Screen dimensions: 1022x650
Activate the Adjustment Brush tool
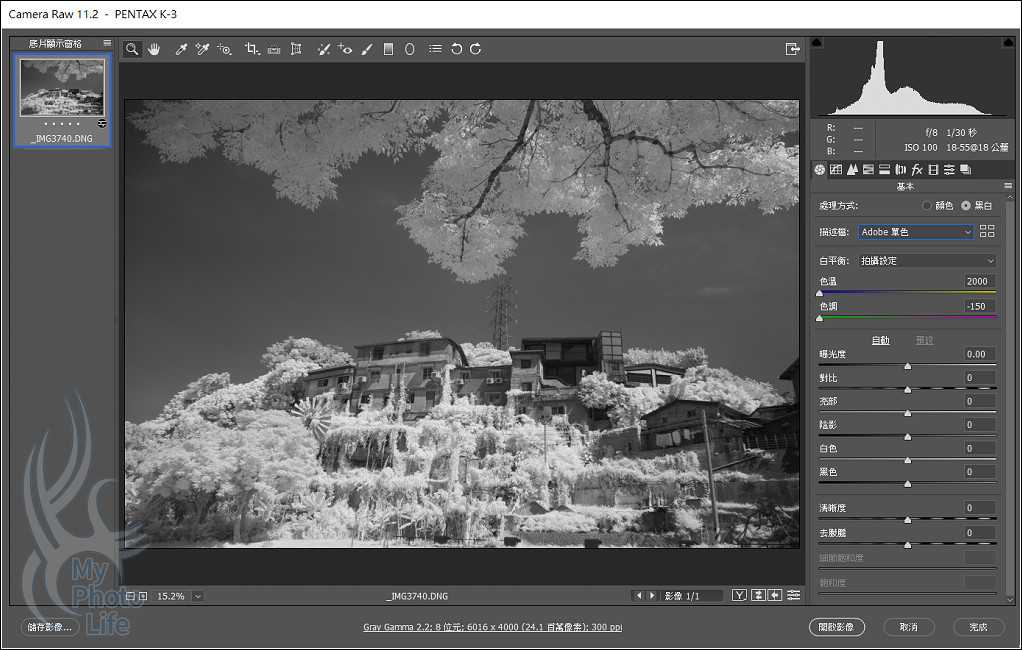pos(367,49)
